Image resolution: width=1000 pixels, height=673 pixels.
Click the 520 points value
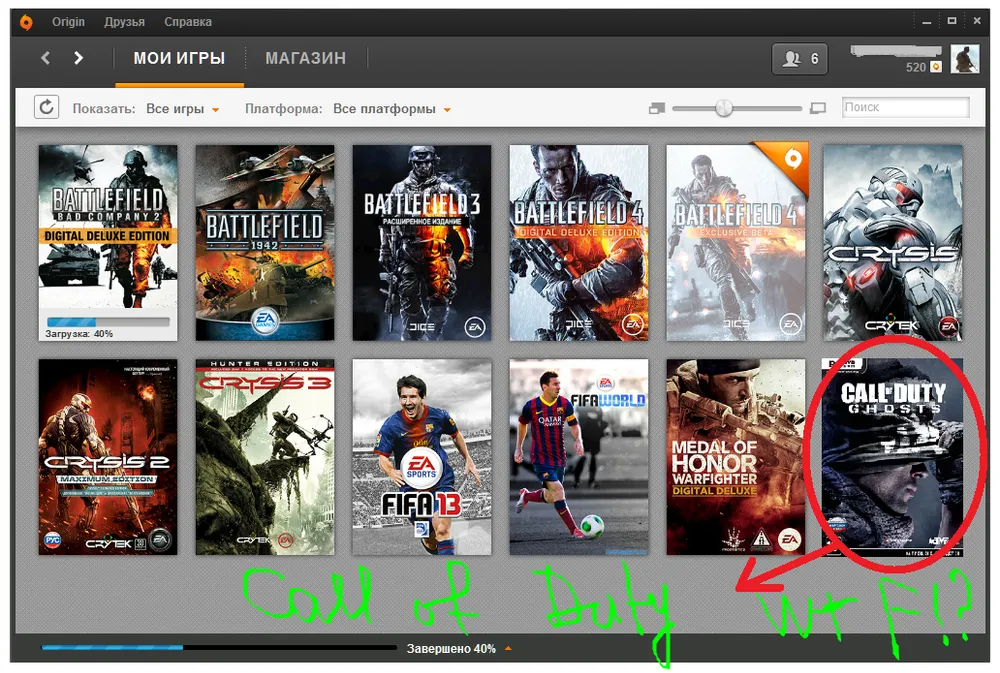tap(916, 67)
